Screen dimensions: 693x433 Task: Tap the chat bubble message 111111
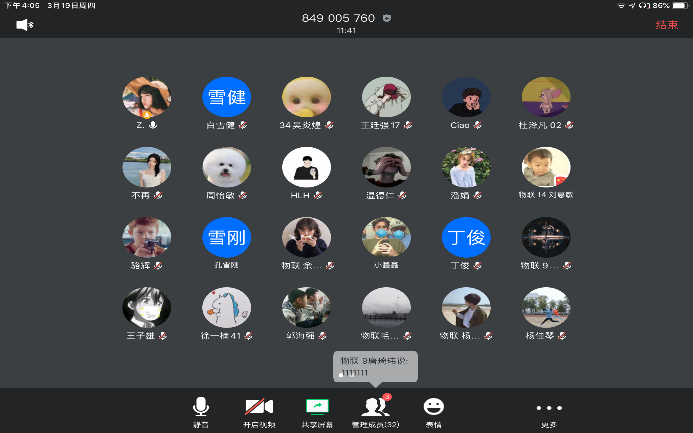pos(375,366)
